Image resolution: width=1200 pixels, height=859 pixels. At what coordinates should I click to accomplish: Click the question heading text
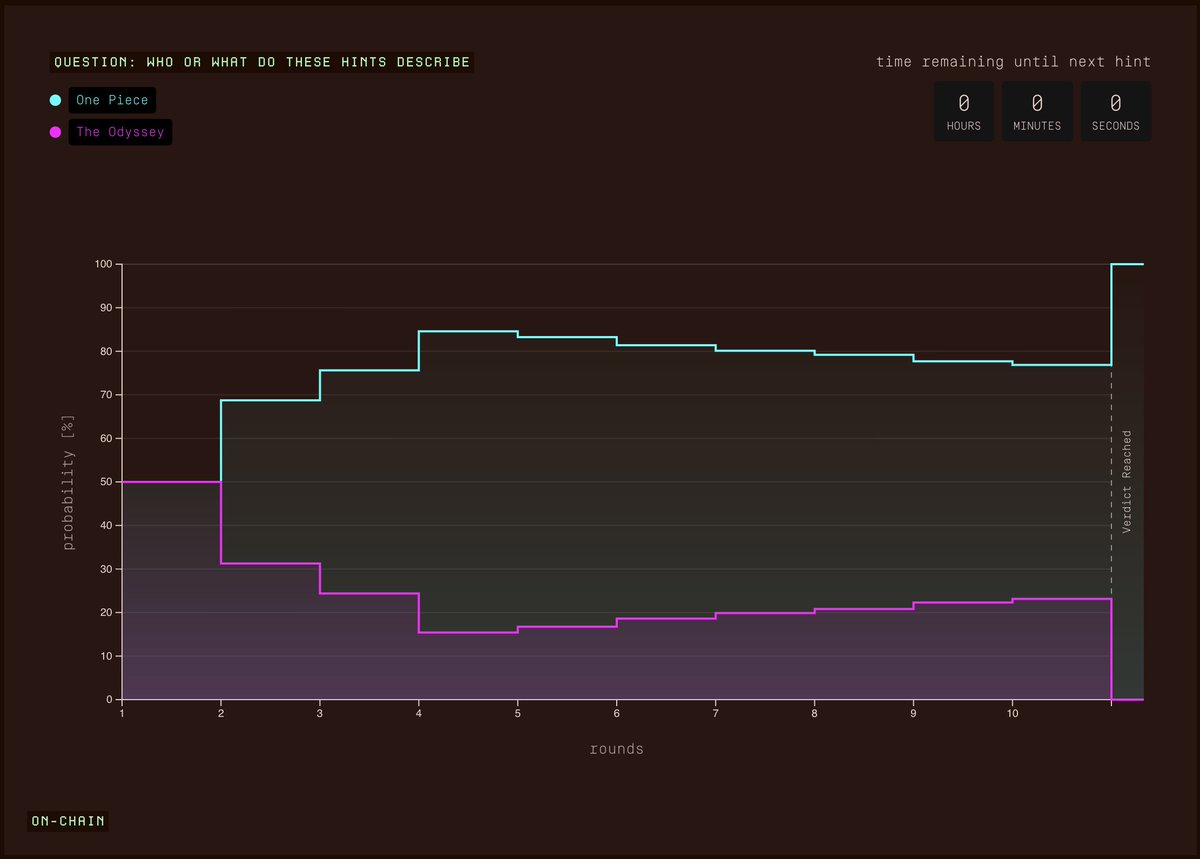[262, 62]
